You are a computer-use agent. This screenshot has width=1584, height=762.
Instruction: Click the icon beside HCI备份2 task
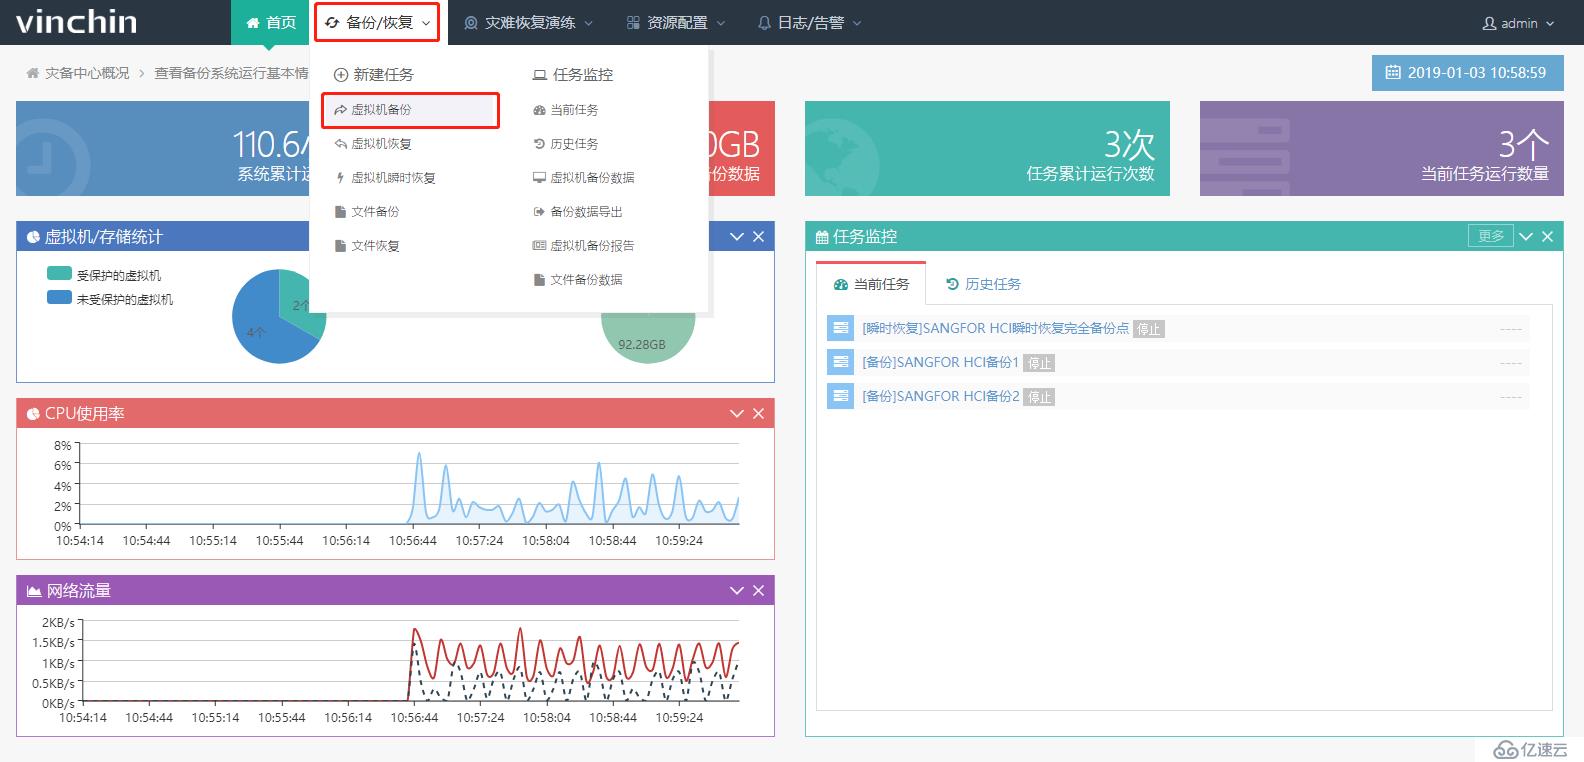(839, 396)
